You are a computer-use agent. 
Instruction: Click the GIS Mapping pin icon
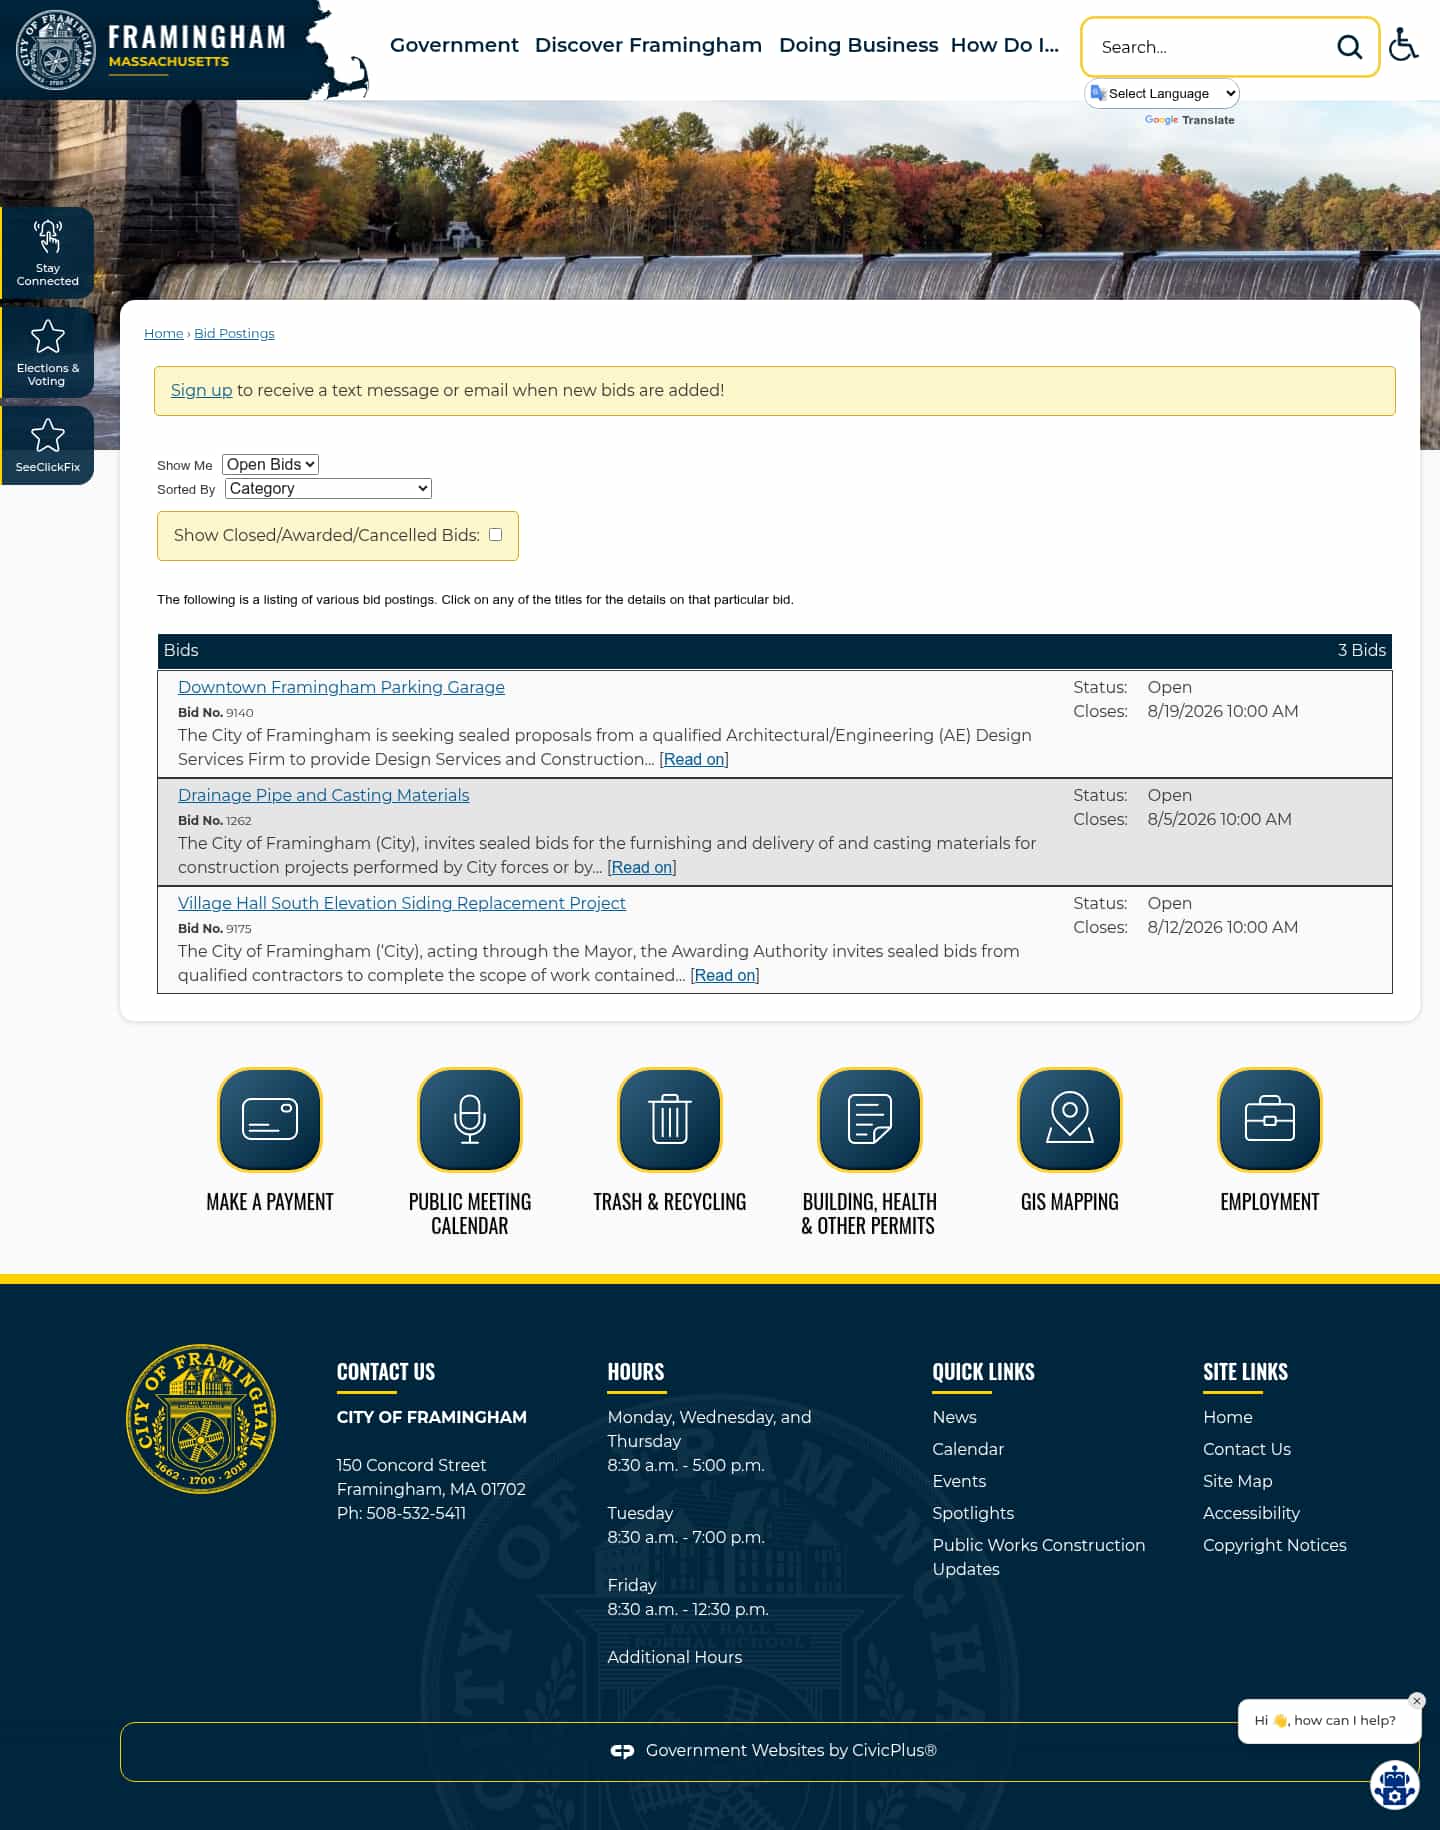[1070, 1119]
